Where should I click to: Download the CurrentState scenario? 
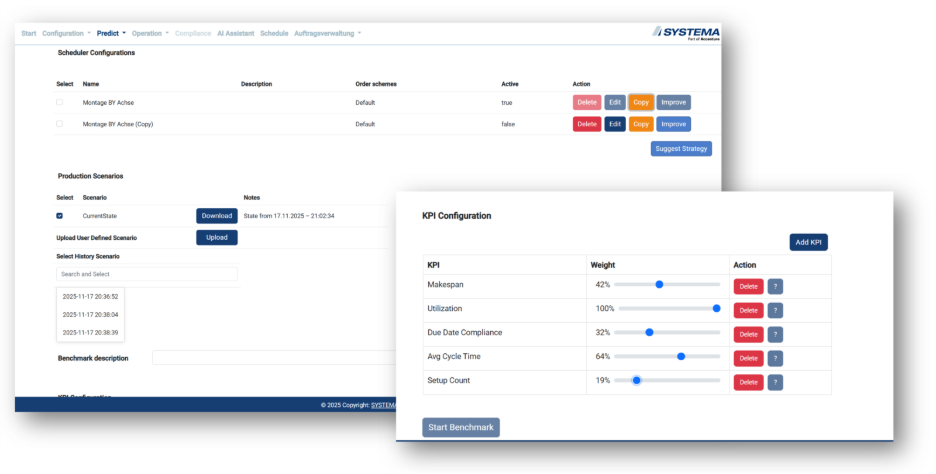216,215
